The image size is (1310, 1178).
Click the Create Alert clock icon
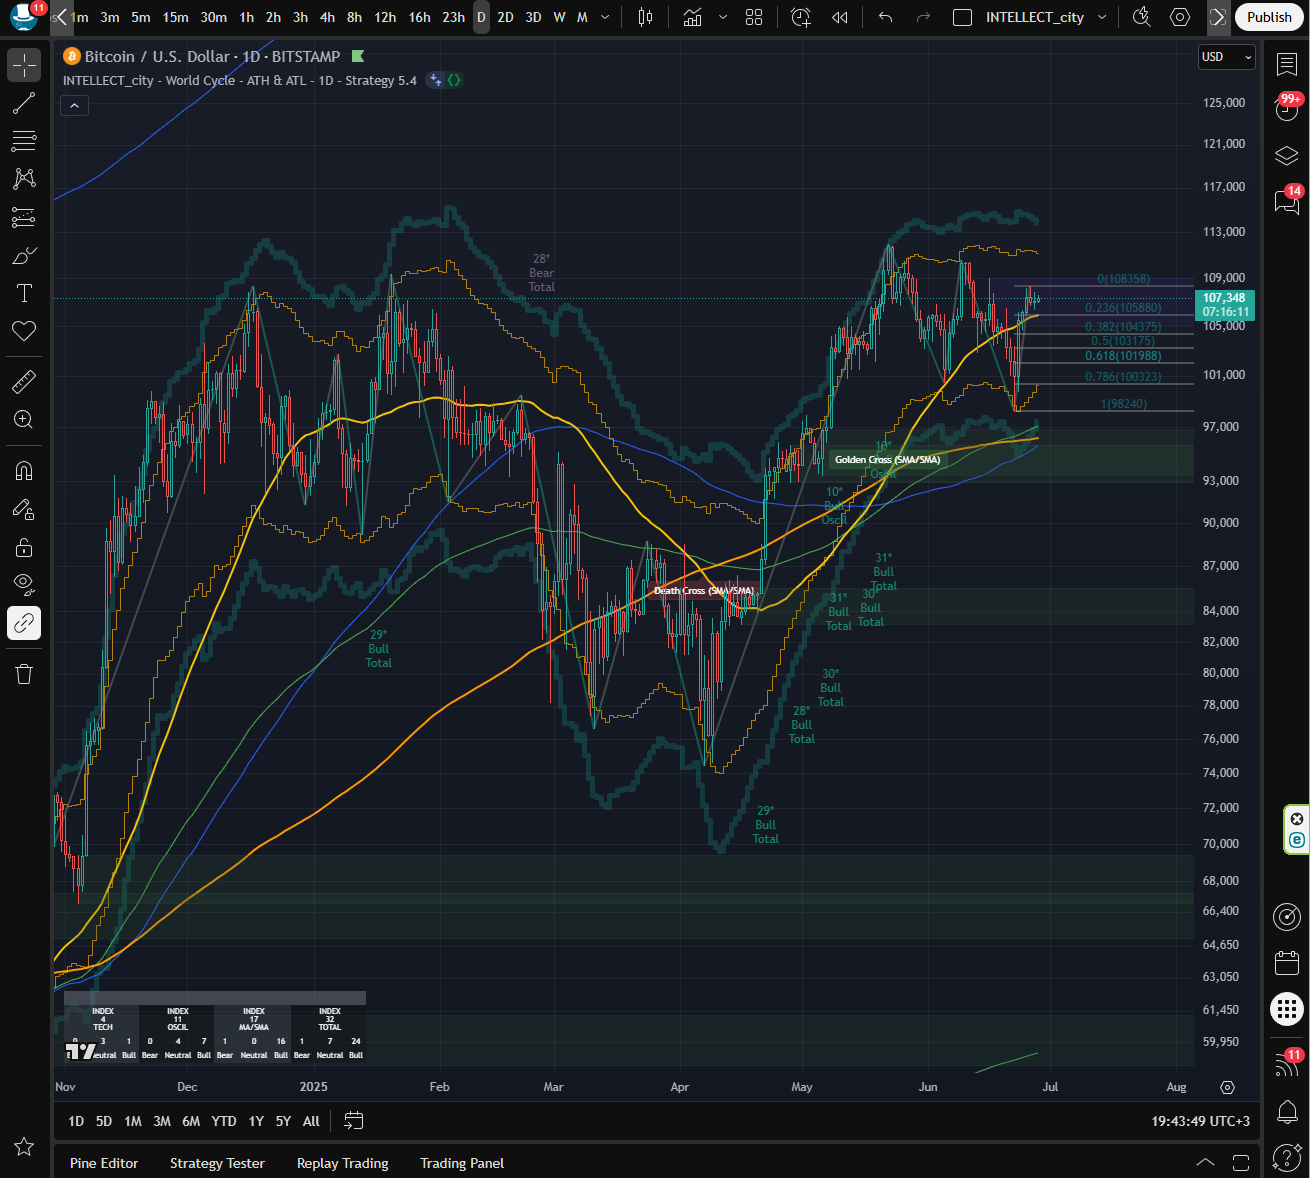(x=800, y=17)
